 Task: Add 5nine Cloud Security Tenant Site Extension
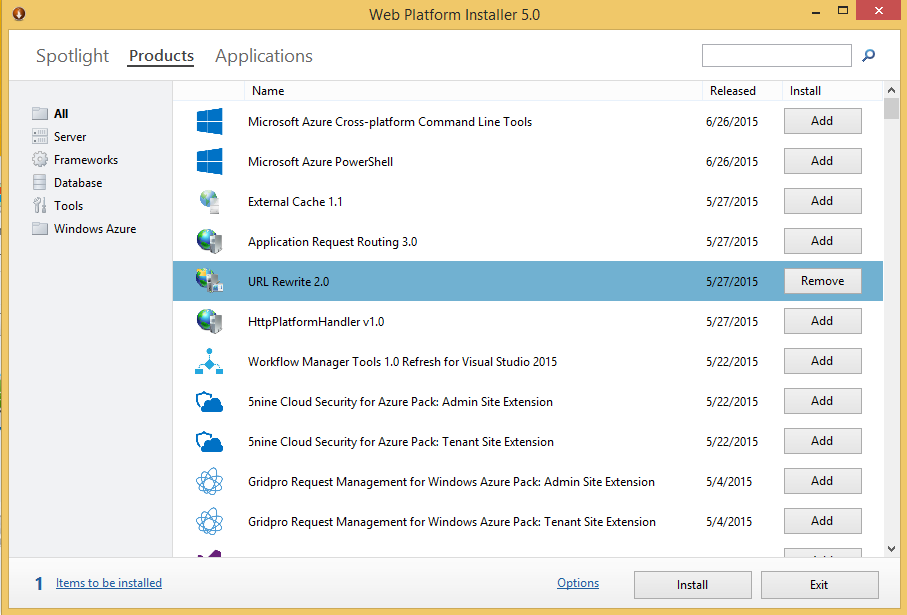point(823,440)
